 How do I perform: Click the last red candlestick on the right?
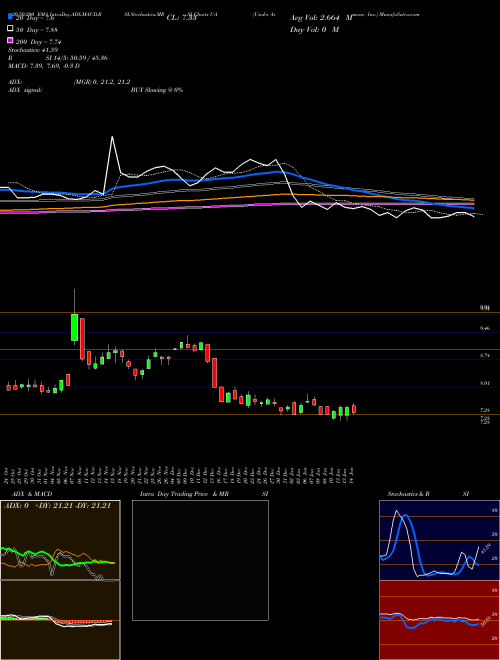tap(354, 409)
